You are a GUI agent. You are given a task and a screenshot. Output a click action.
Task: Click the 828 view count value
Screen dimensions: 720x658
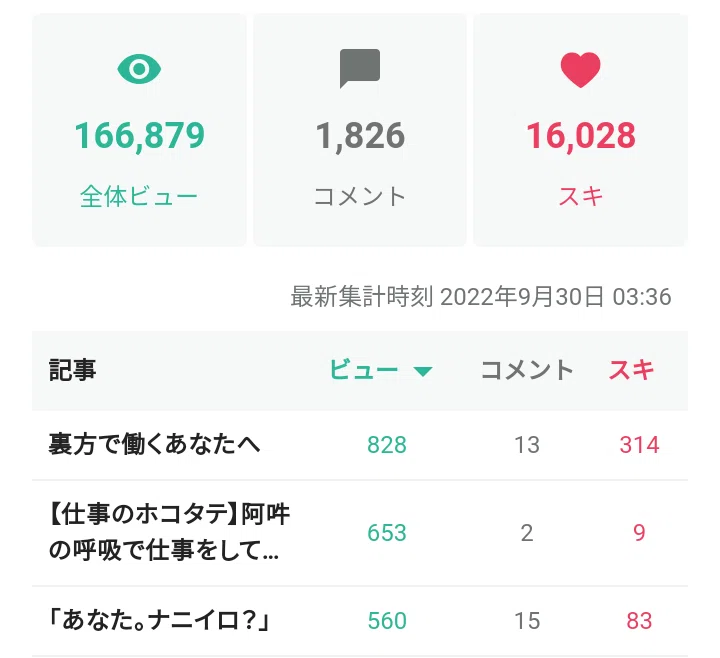pyautogui.click(x=387, y=445)
